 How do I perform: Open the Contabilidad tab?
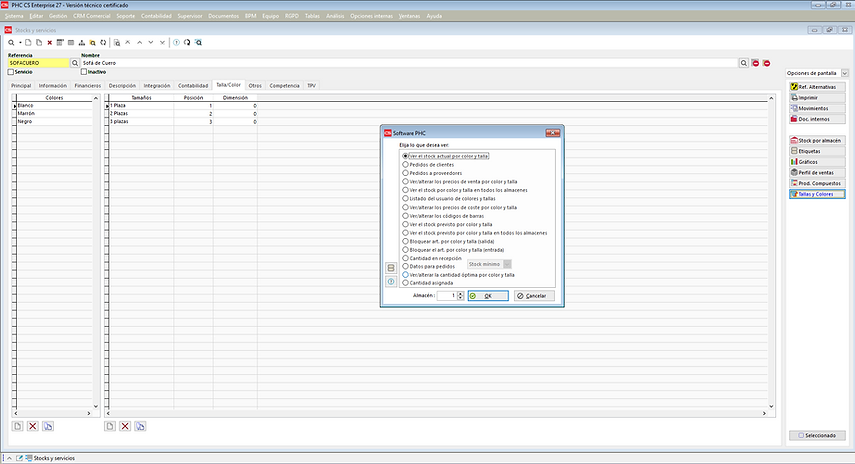193,86
